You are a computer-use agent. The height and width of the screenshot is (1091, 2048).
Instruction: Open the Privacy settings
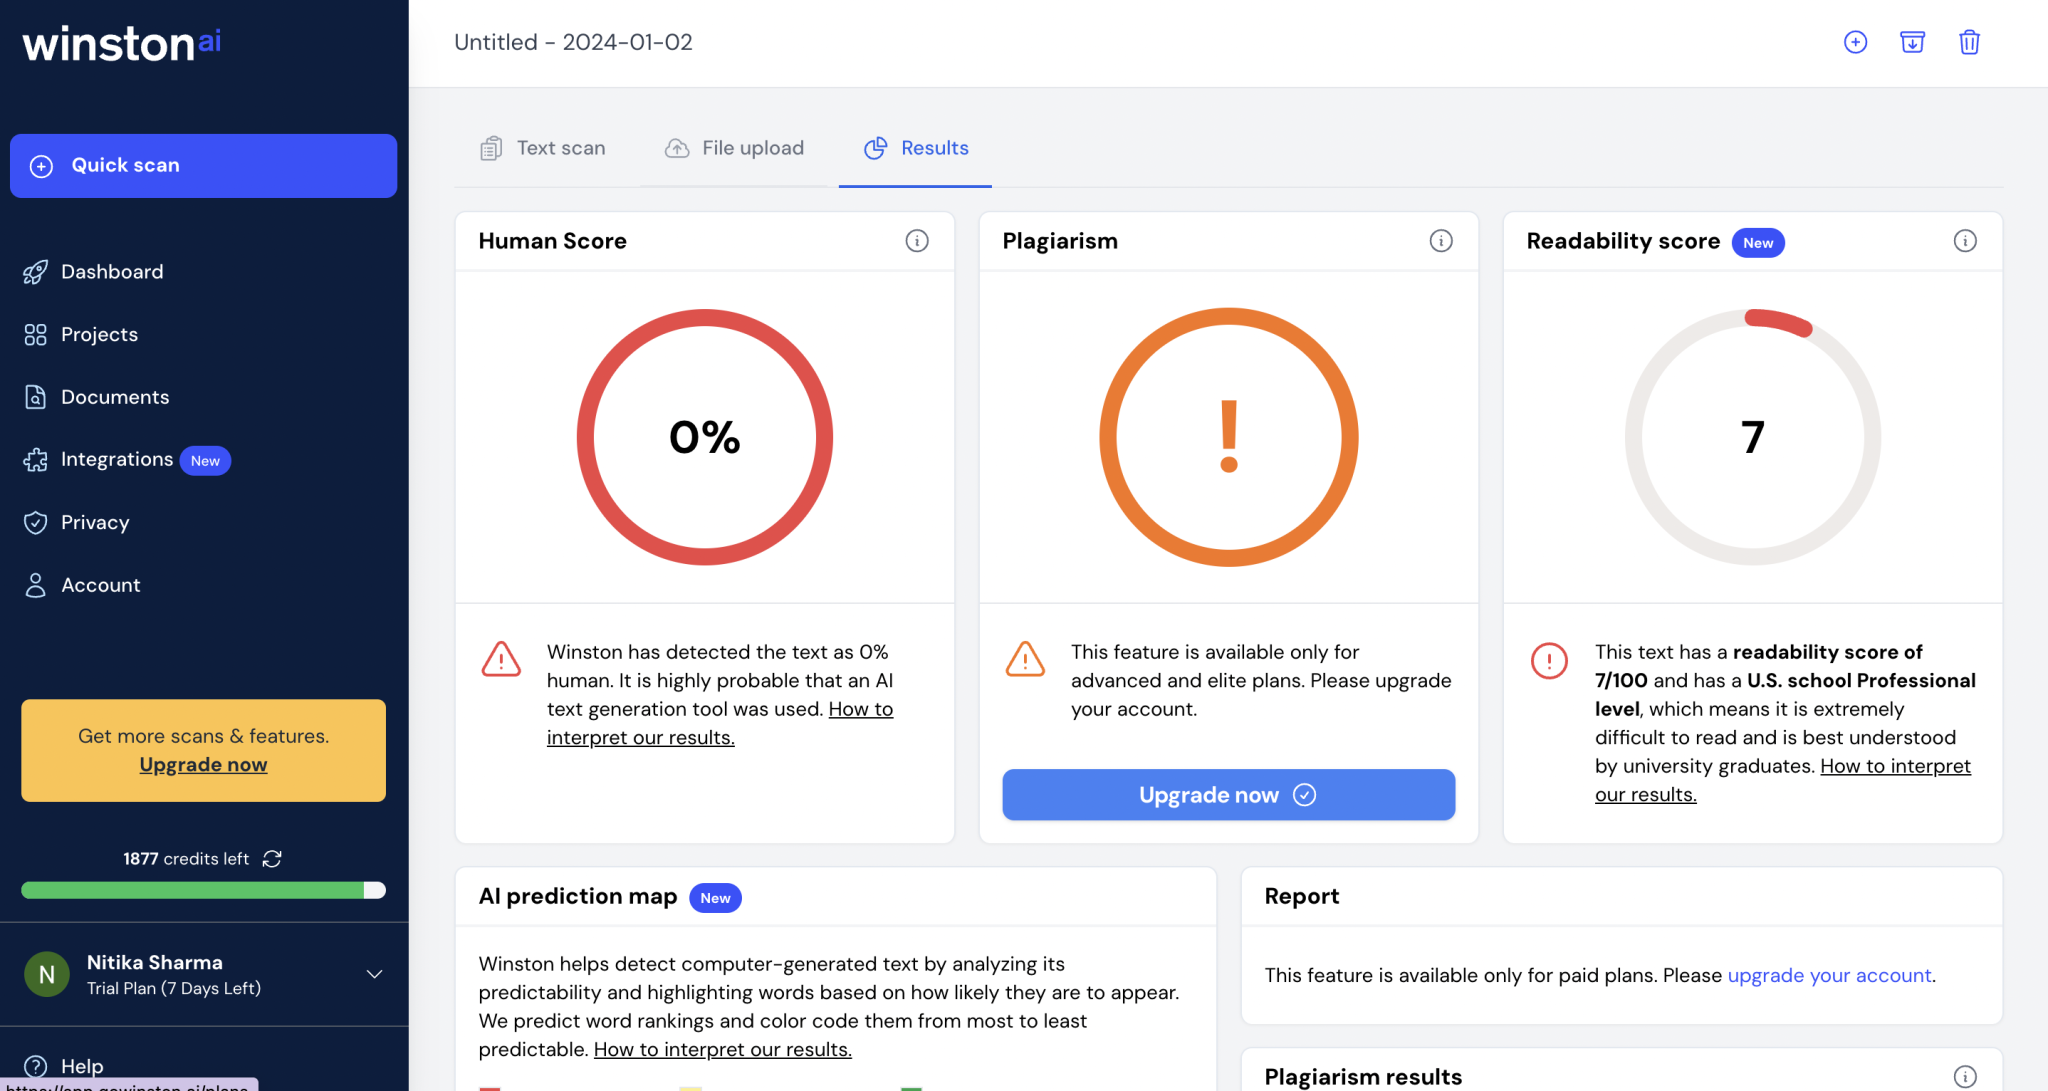pyautogui.click(x=95, y=522)
